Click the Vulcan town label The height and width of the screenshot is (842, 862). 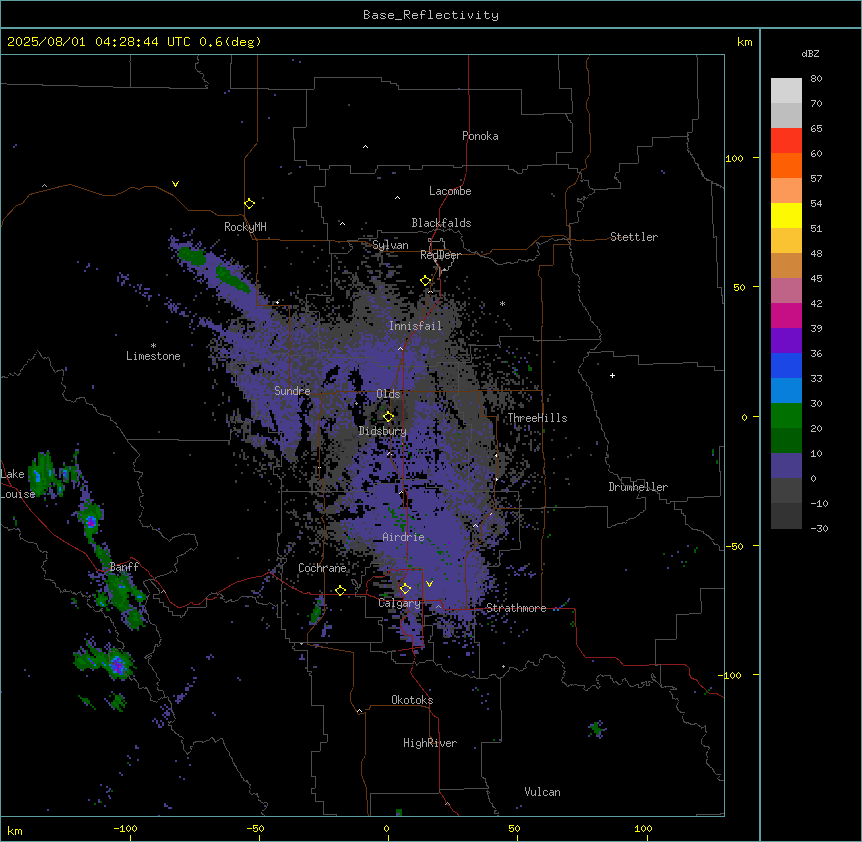[x=543, y=792]
